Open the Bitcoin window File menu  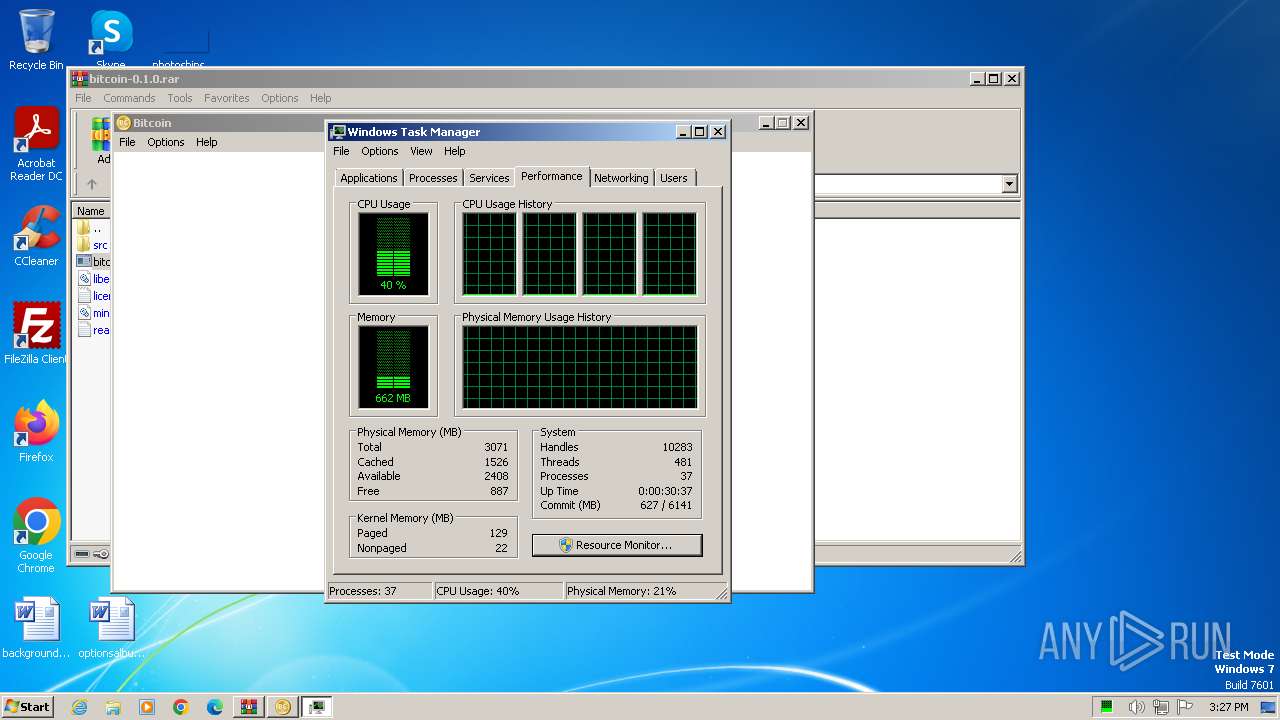127,142
